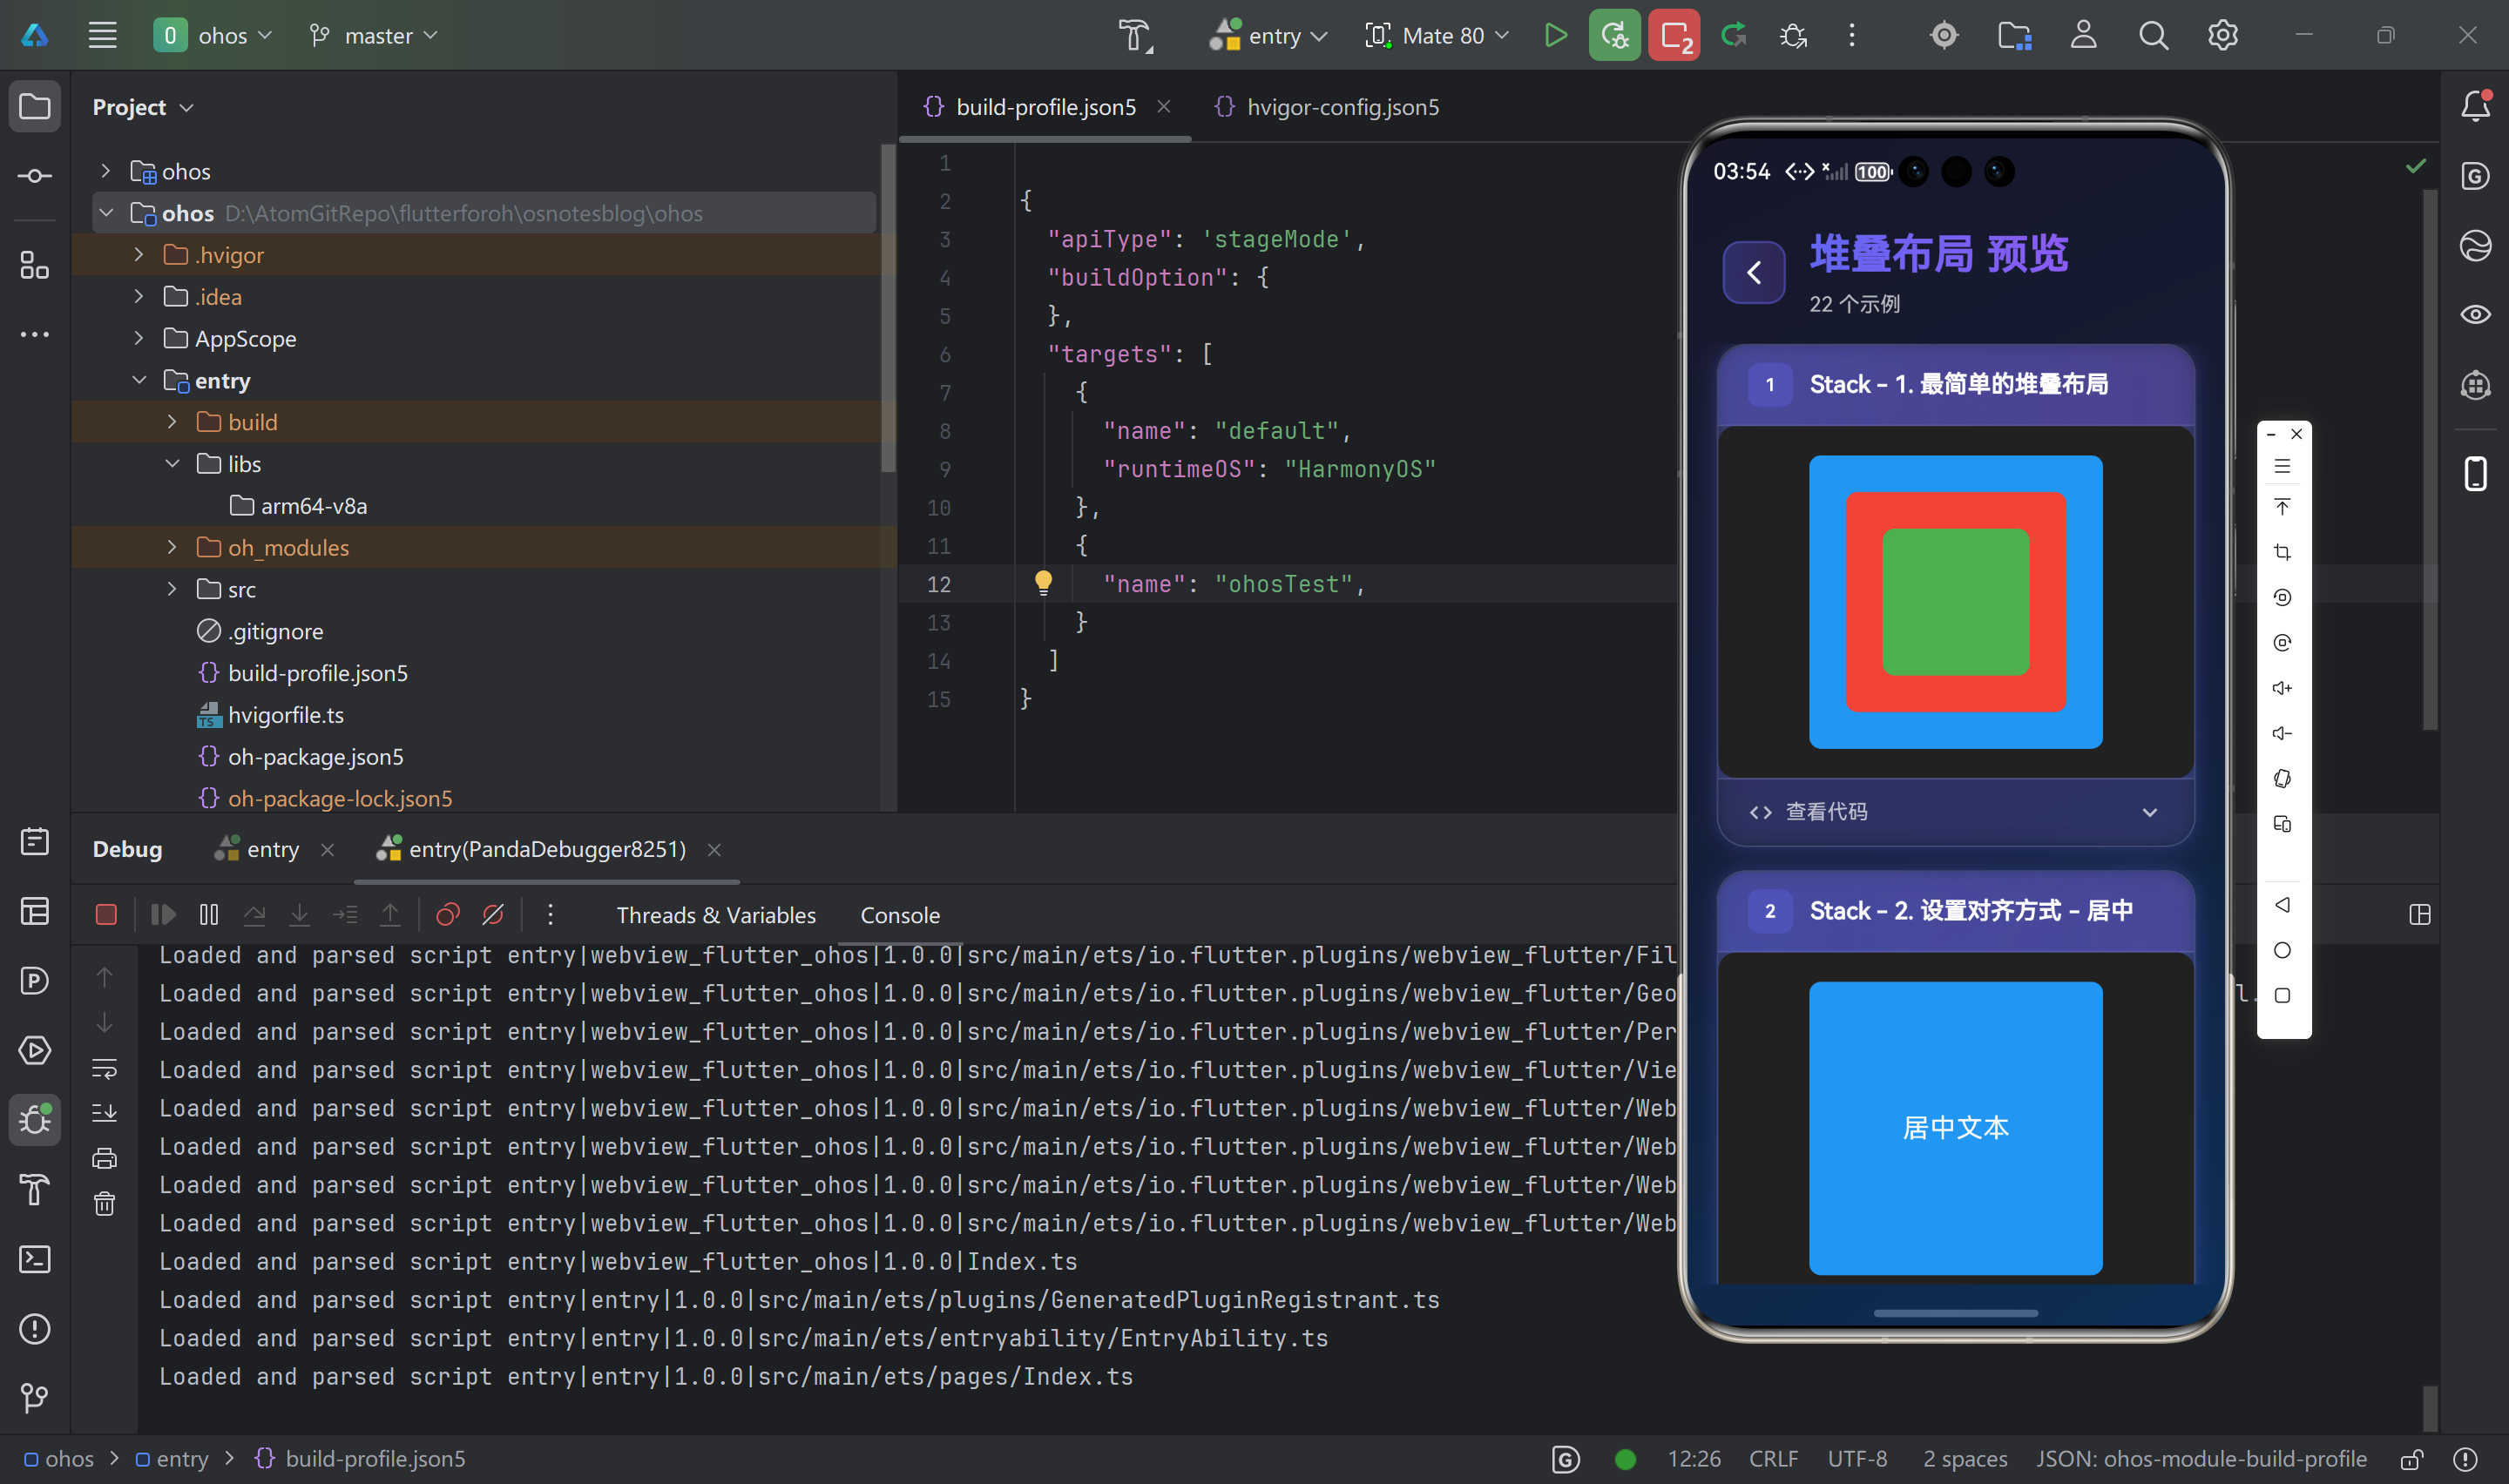The width and height of the screenshot is (2509, 1484).
Task: Clear the console with the trash icon
Action: [x=104, y=1203]
